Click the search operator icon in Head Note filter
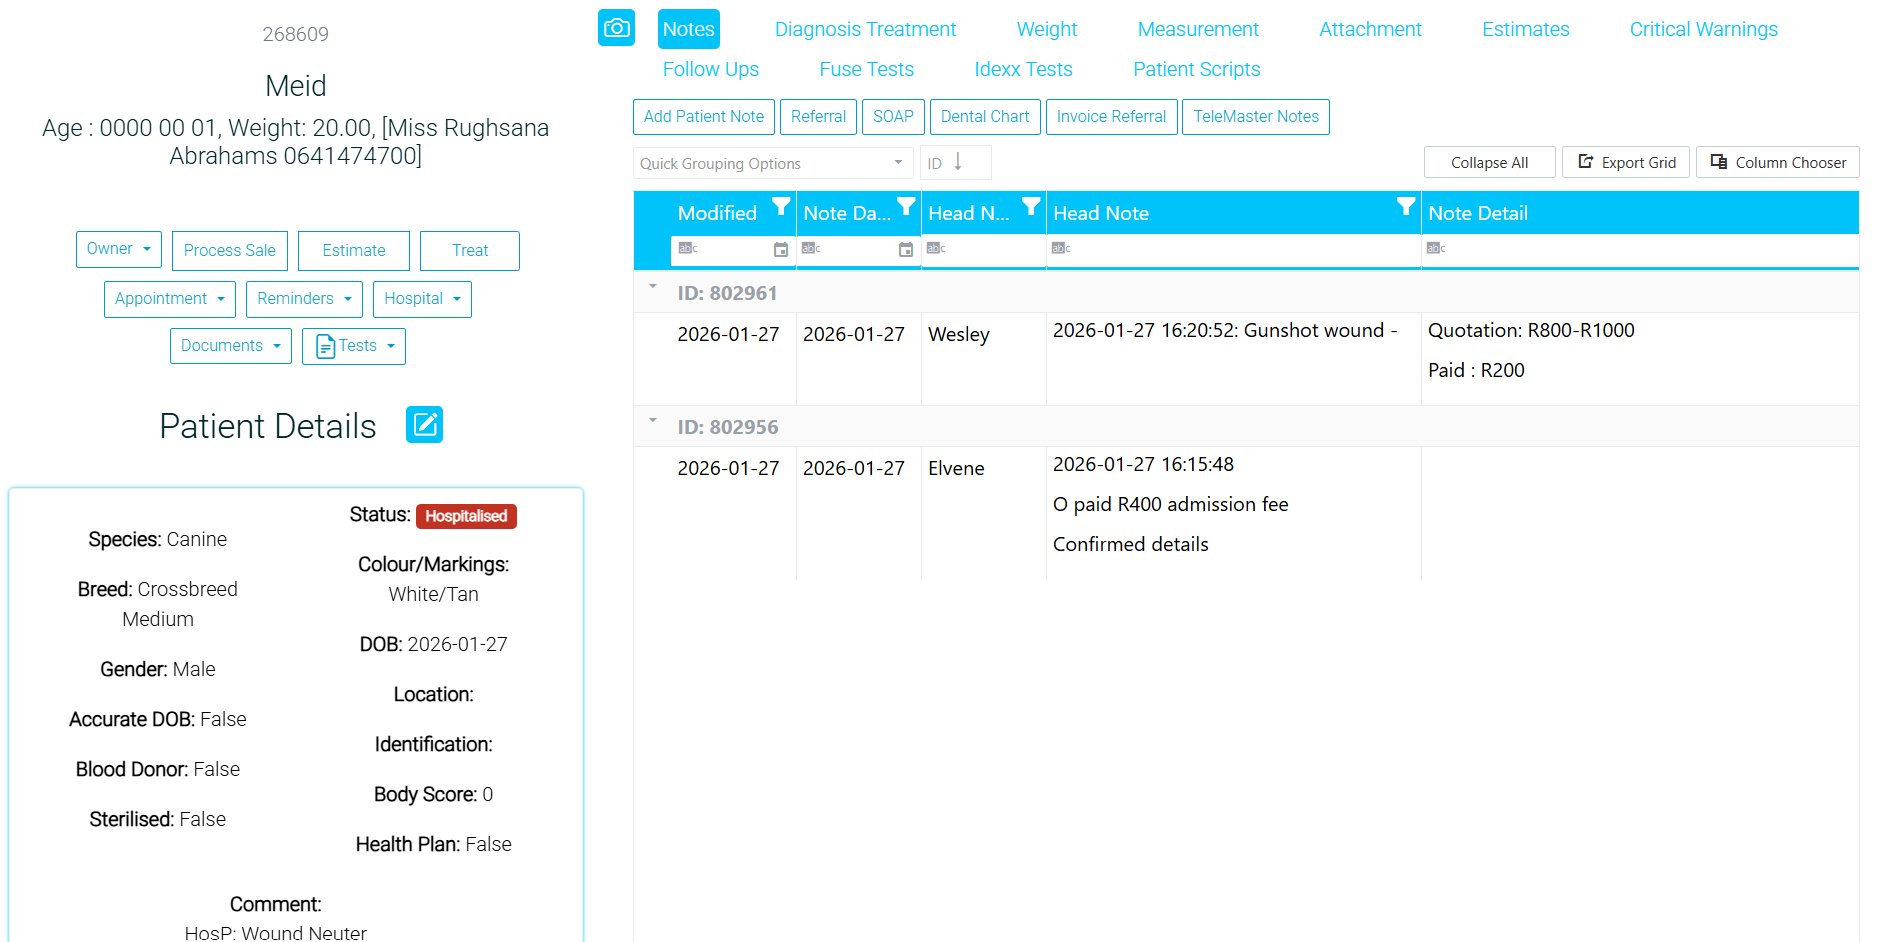 [1060, 248]
